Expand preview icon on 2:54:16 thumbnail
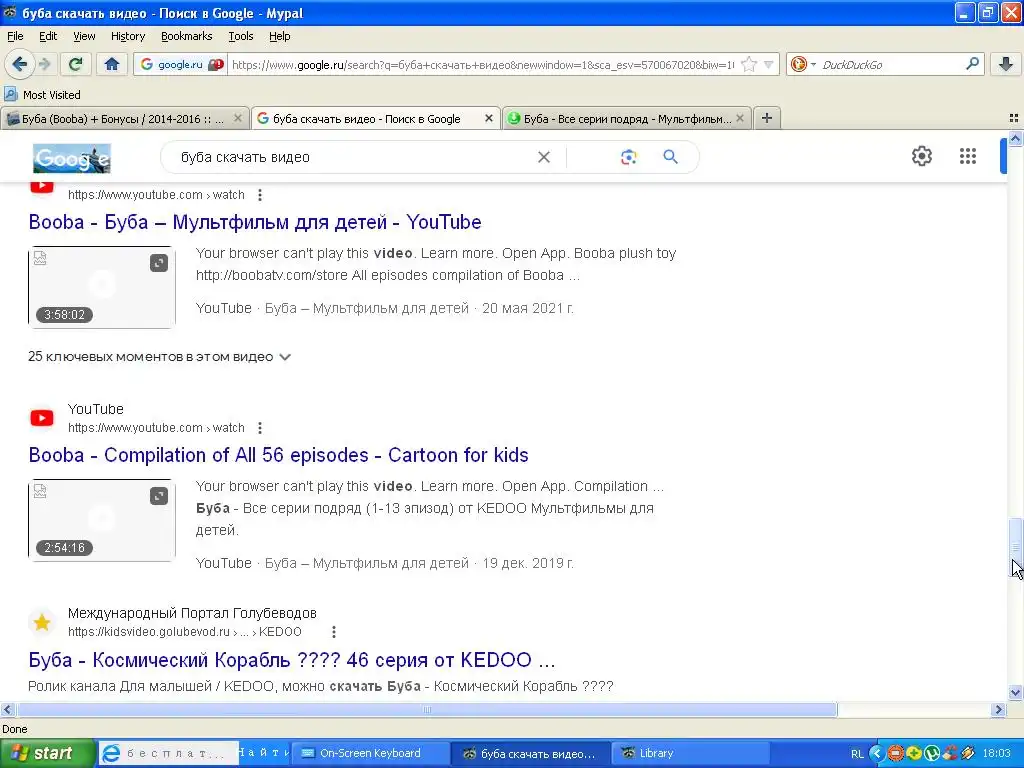The image size is (1024, 768). click(159, 496)
